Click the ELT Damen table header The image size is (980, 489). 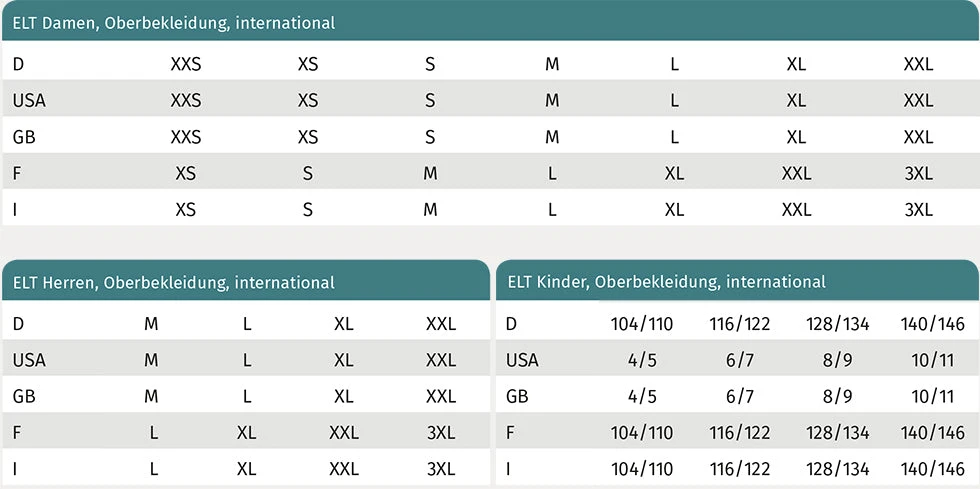point(174,23)
